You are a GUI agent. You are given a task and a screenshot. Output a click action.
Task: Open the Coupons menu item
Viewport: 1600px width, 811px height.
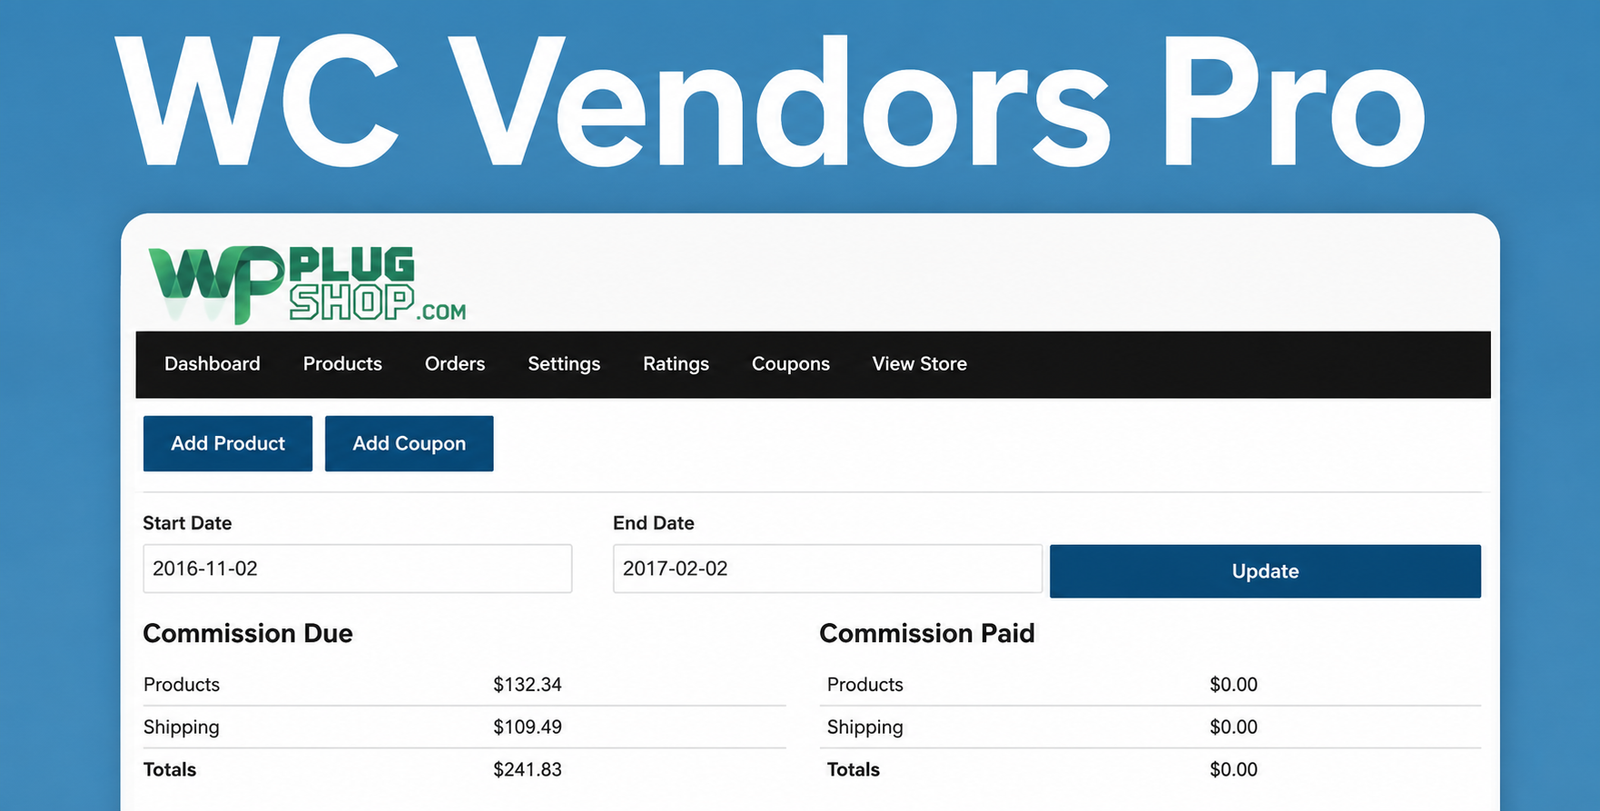click(791, 364)
